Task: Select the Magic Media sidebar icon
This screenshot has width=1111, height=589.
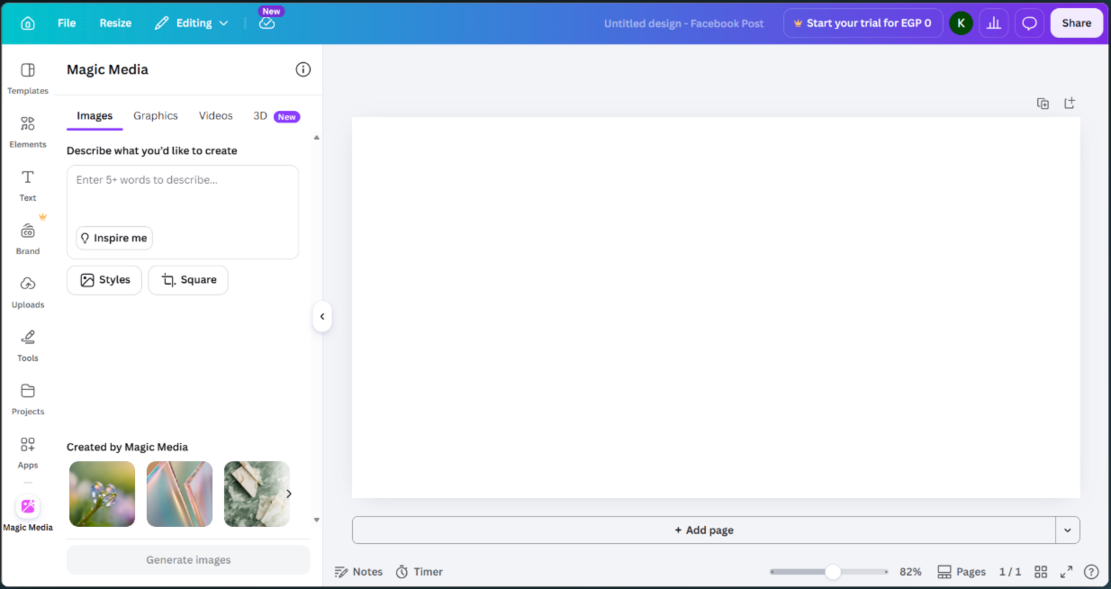Action: coord(28,514)
